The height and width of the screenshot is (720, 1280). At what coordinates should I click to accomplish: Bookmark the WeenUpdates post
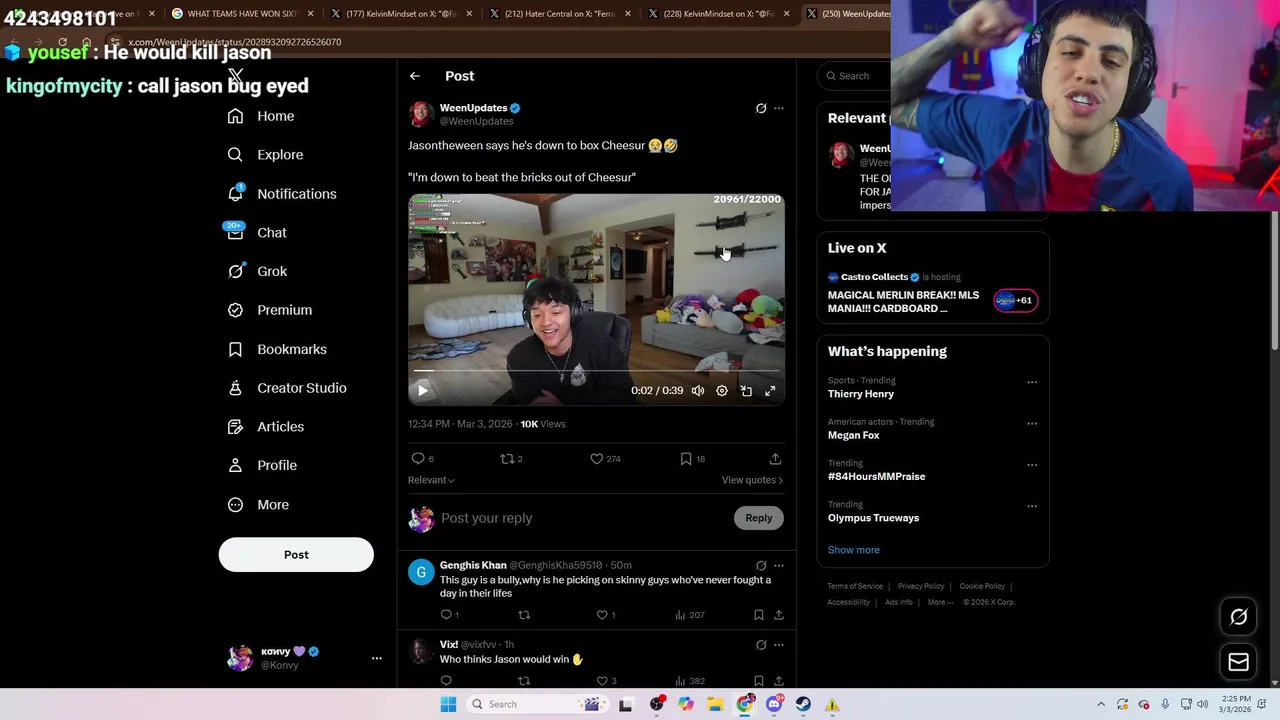click(x=686, y=459)
